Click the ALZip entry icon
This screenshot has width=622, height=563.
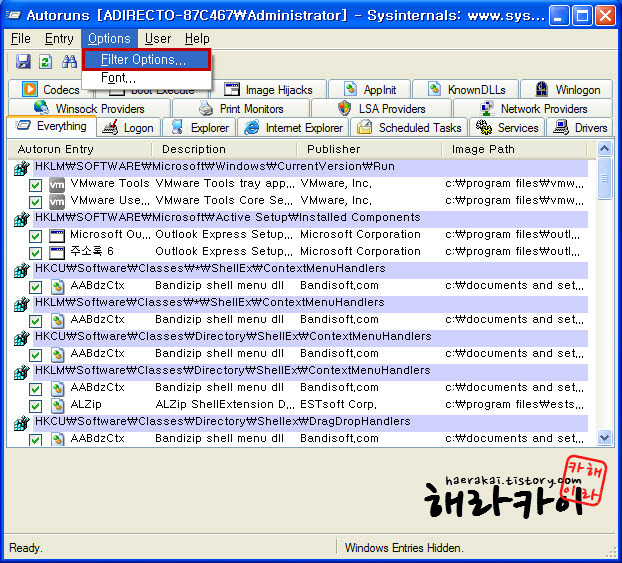pos(58,405)
